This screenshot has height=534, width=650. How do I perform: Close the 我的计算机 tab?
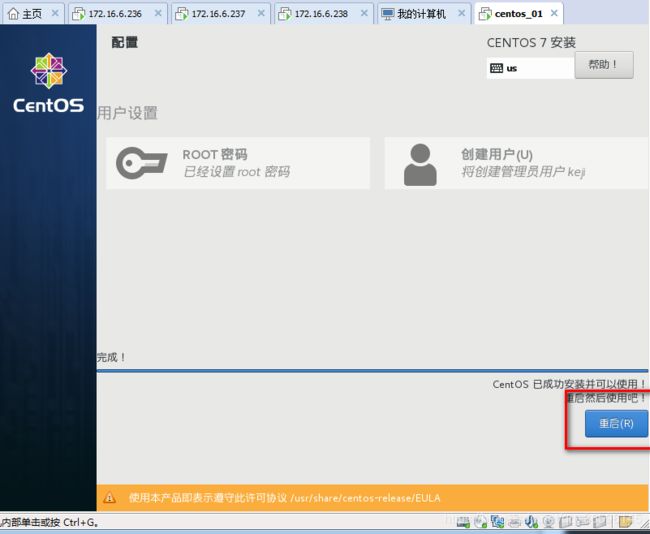[461, 13]
